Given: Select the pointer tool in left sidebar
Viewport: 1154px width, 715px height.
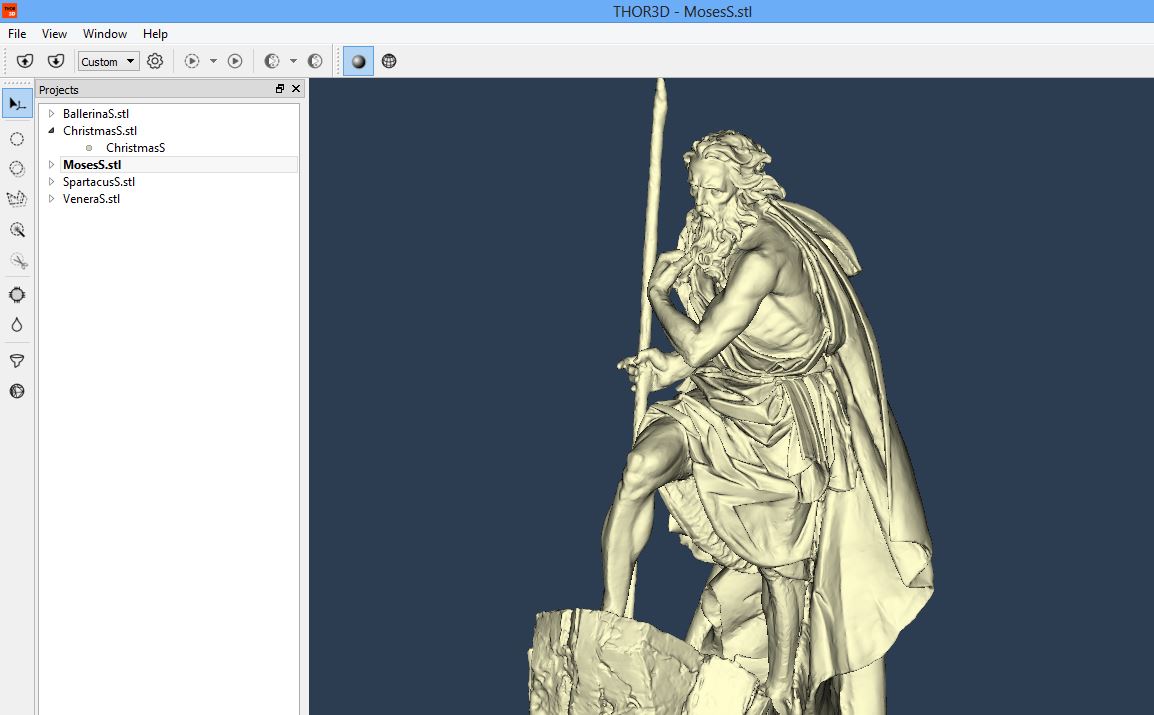Looking at the screenshot, I should (x=17, y=103).
